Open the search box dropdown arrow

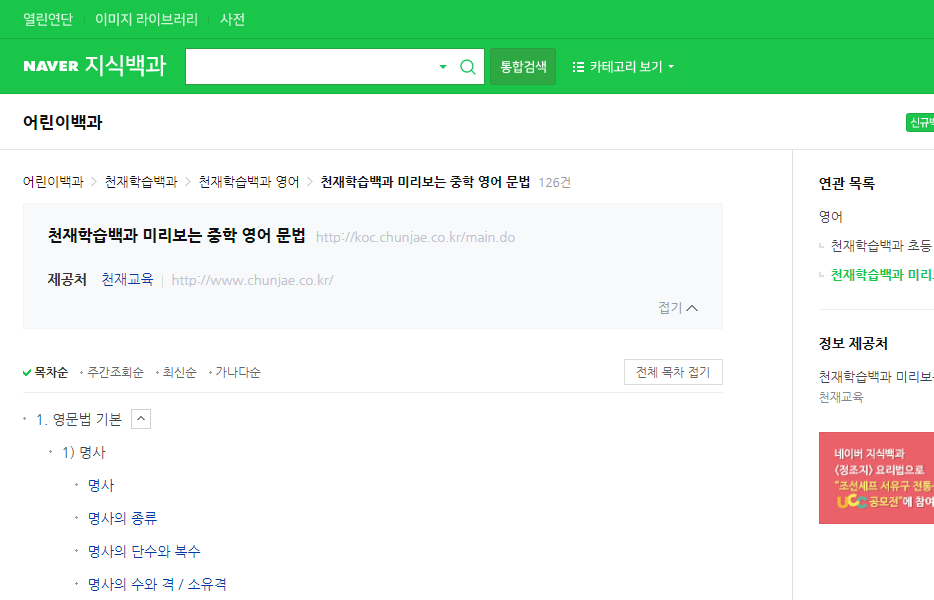point(443,67)
